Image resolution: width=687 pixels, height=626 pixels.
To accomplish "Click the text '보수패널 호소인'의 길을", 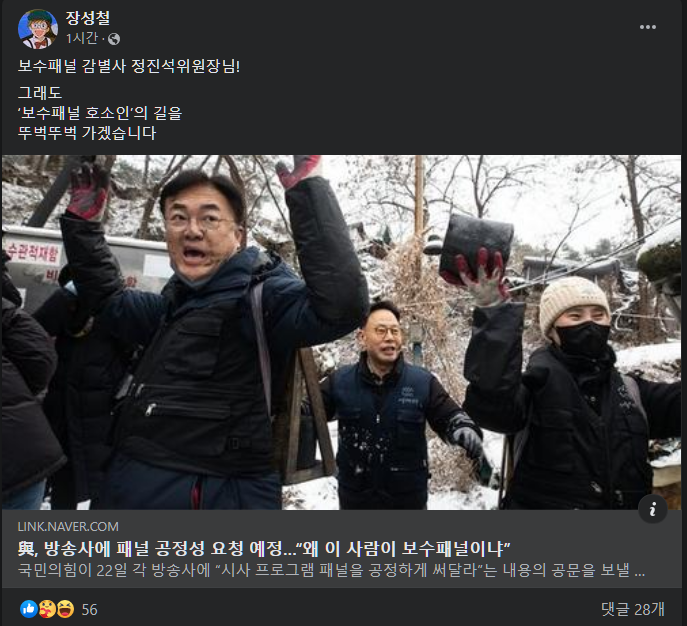I will pos(100,113).
